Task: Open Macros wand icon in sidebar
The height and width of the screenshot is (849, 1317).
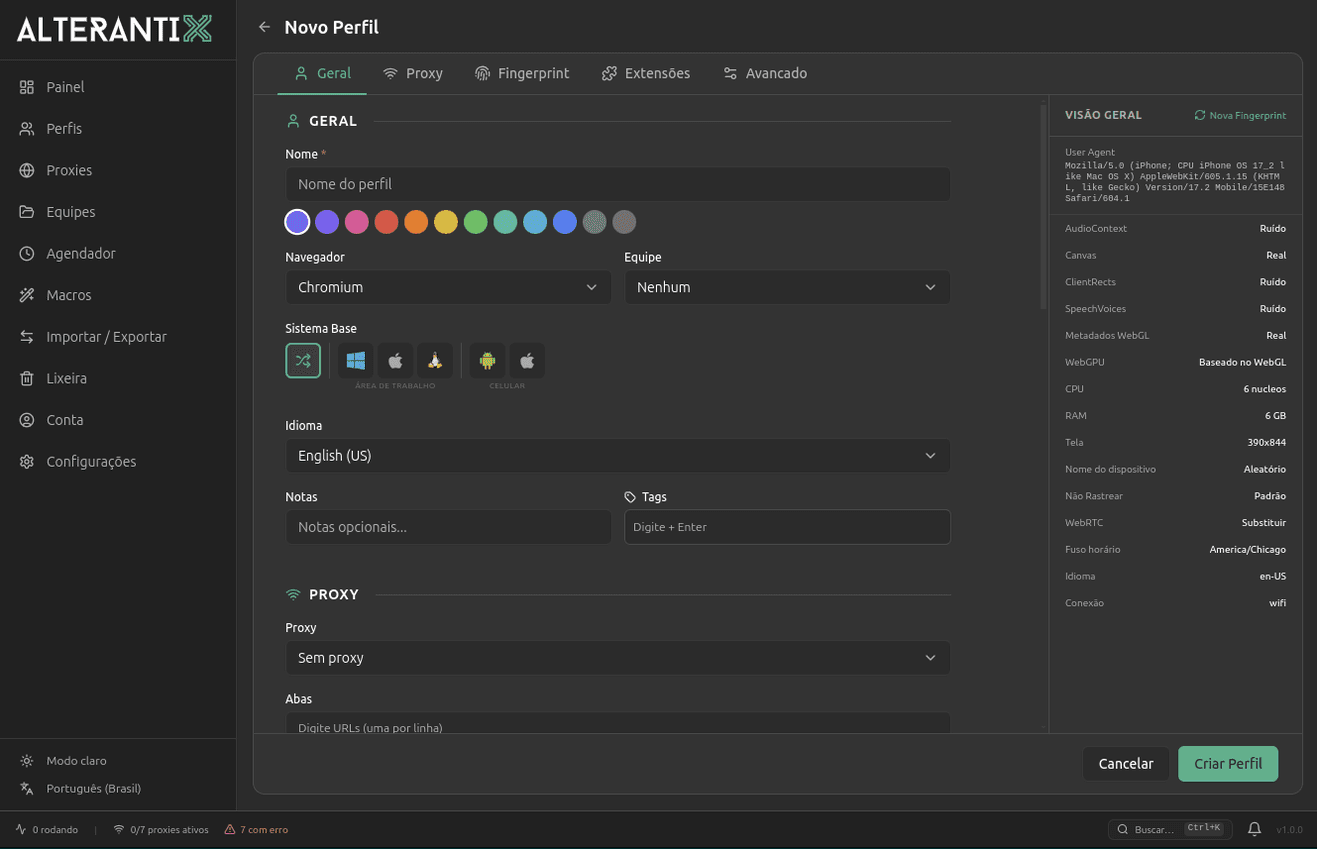Action: 27,295
